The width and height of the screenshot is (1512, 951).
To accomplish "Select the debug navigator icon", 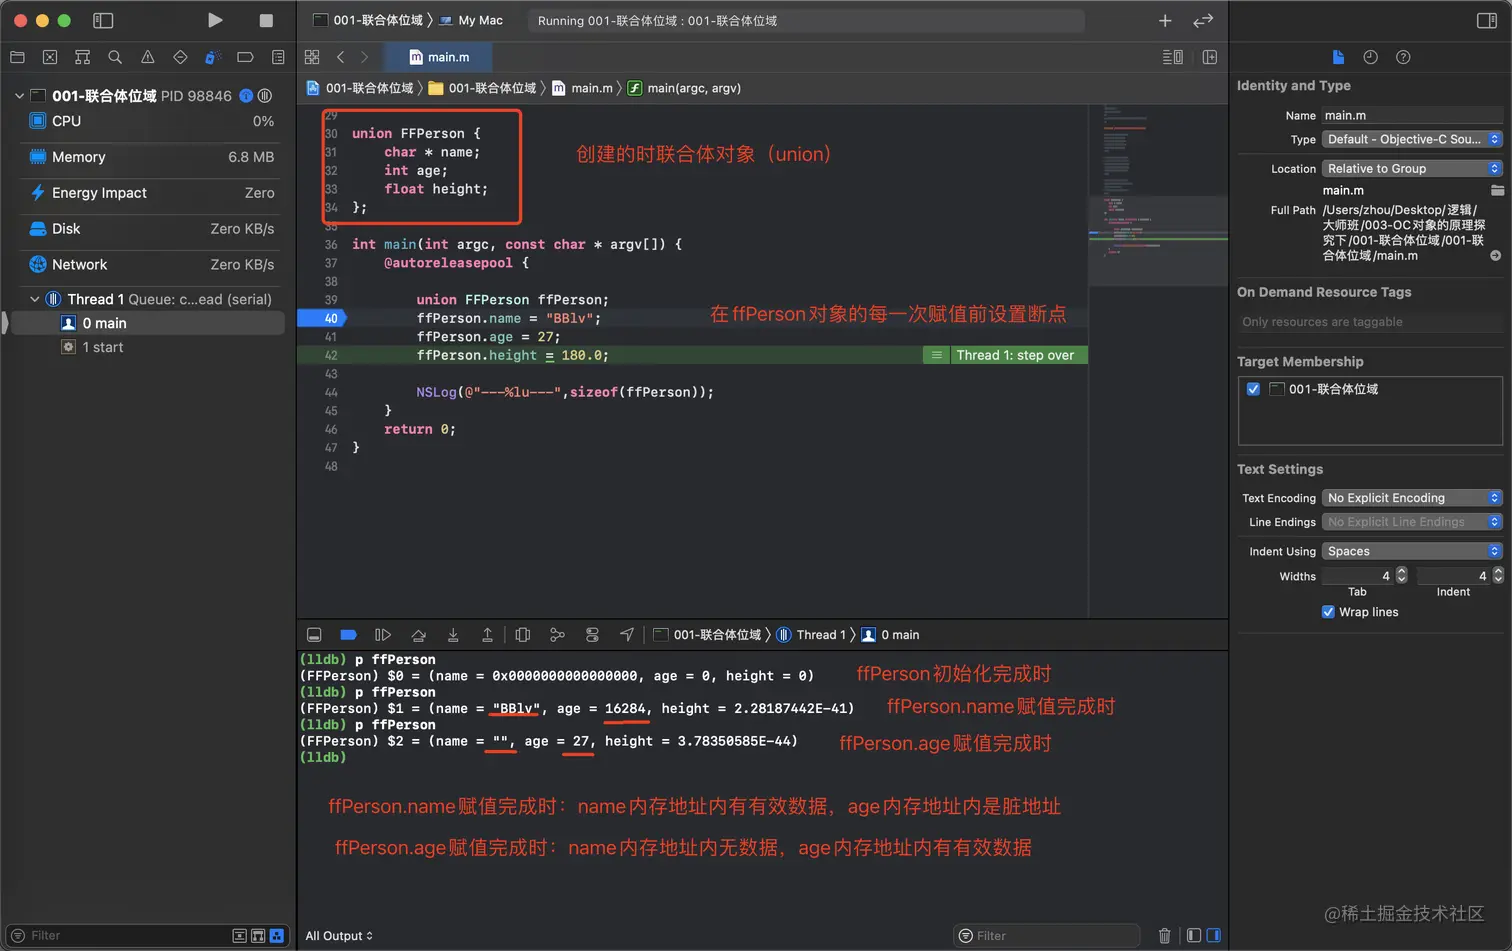I will [212, 57].
